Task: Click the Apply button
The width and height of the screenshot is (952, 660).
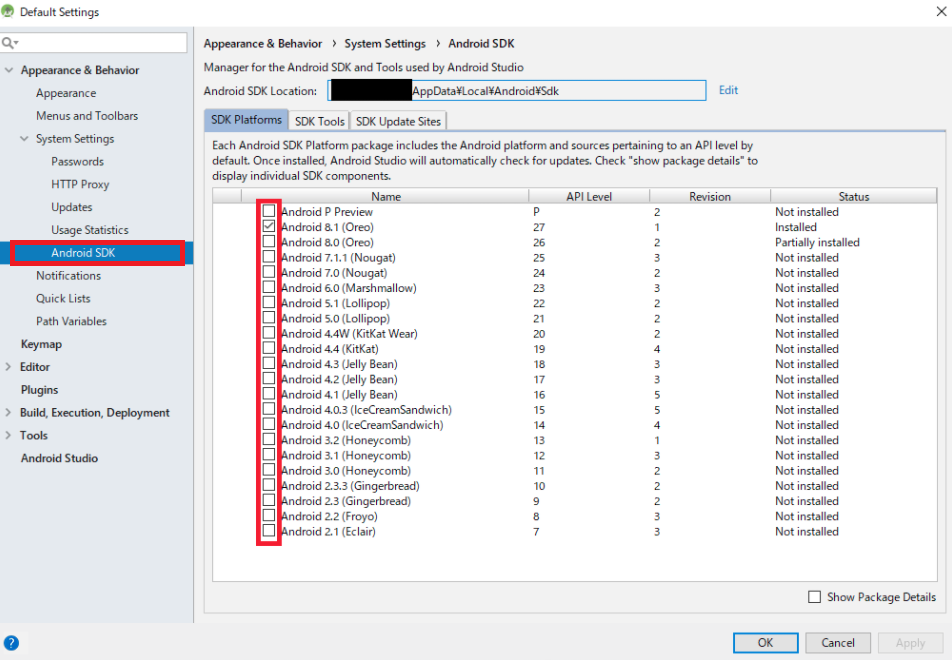Action: 910,642
